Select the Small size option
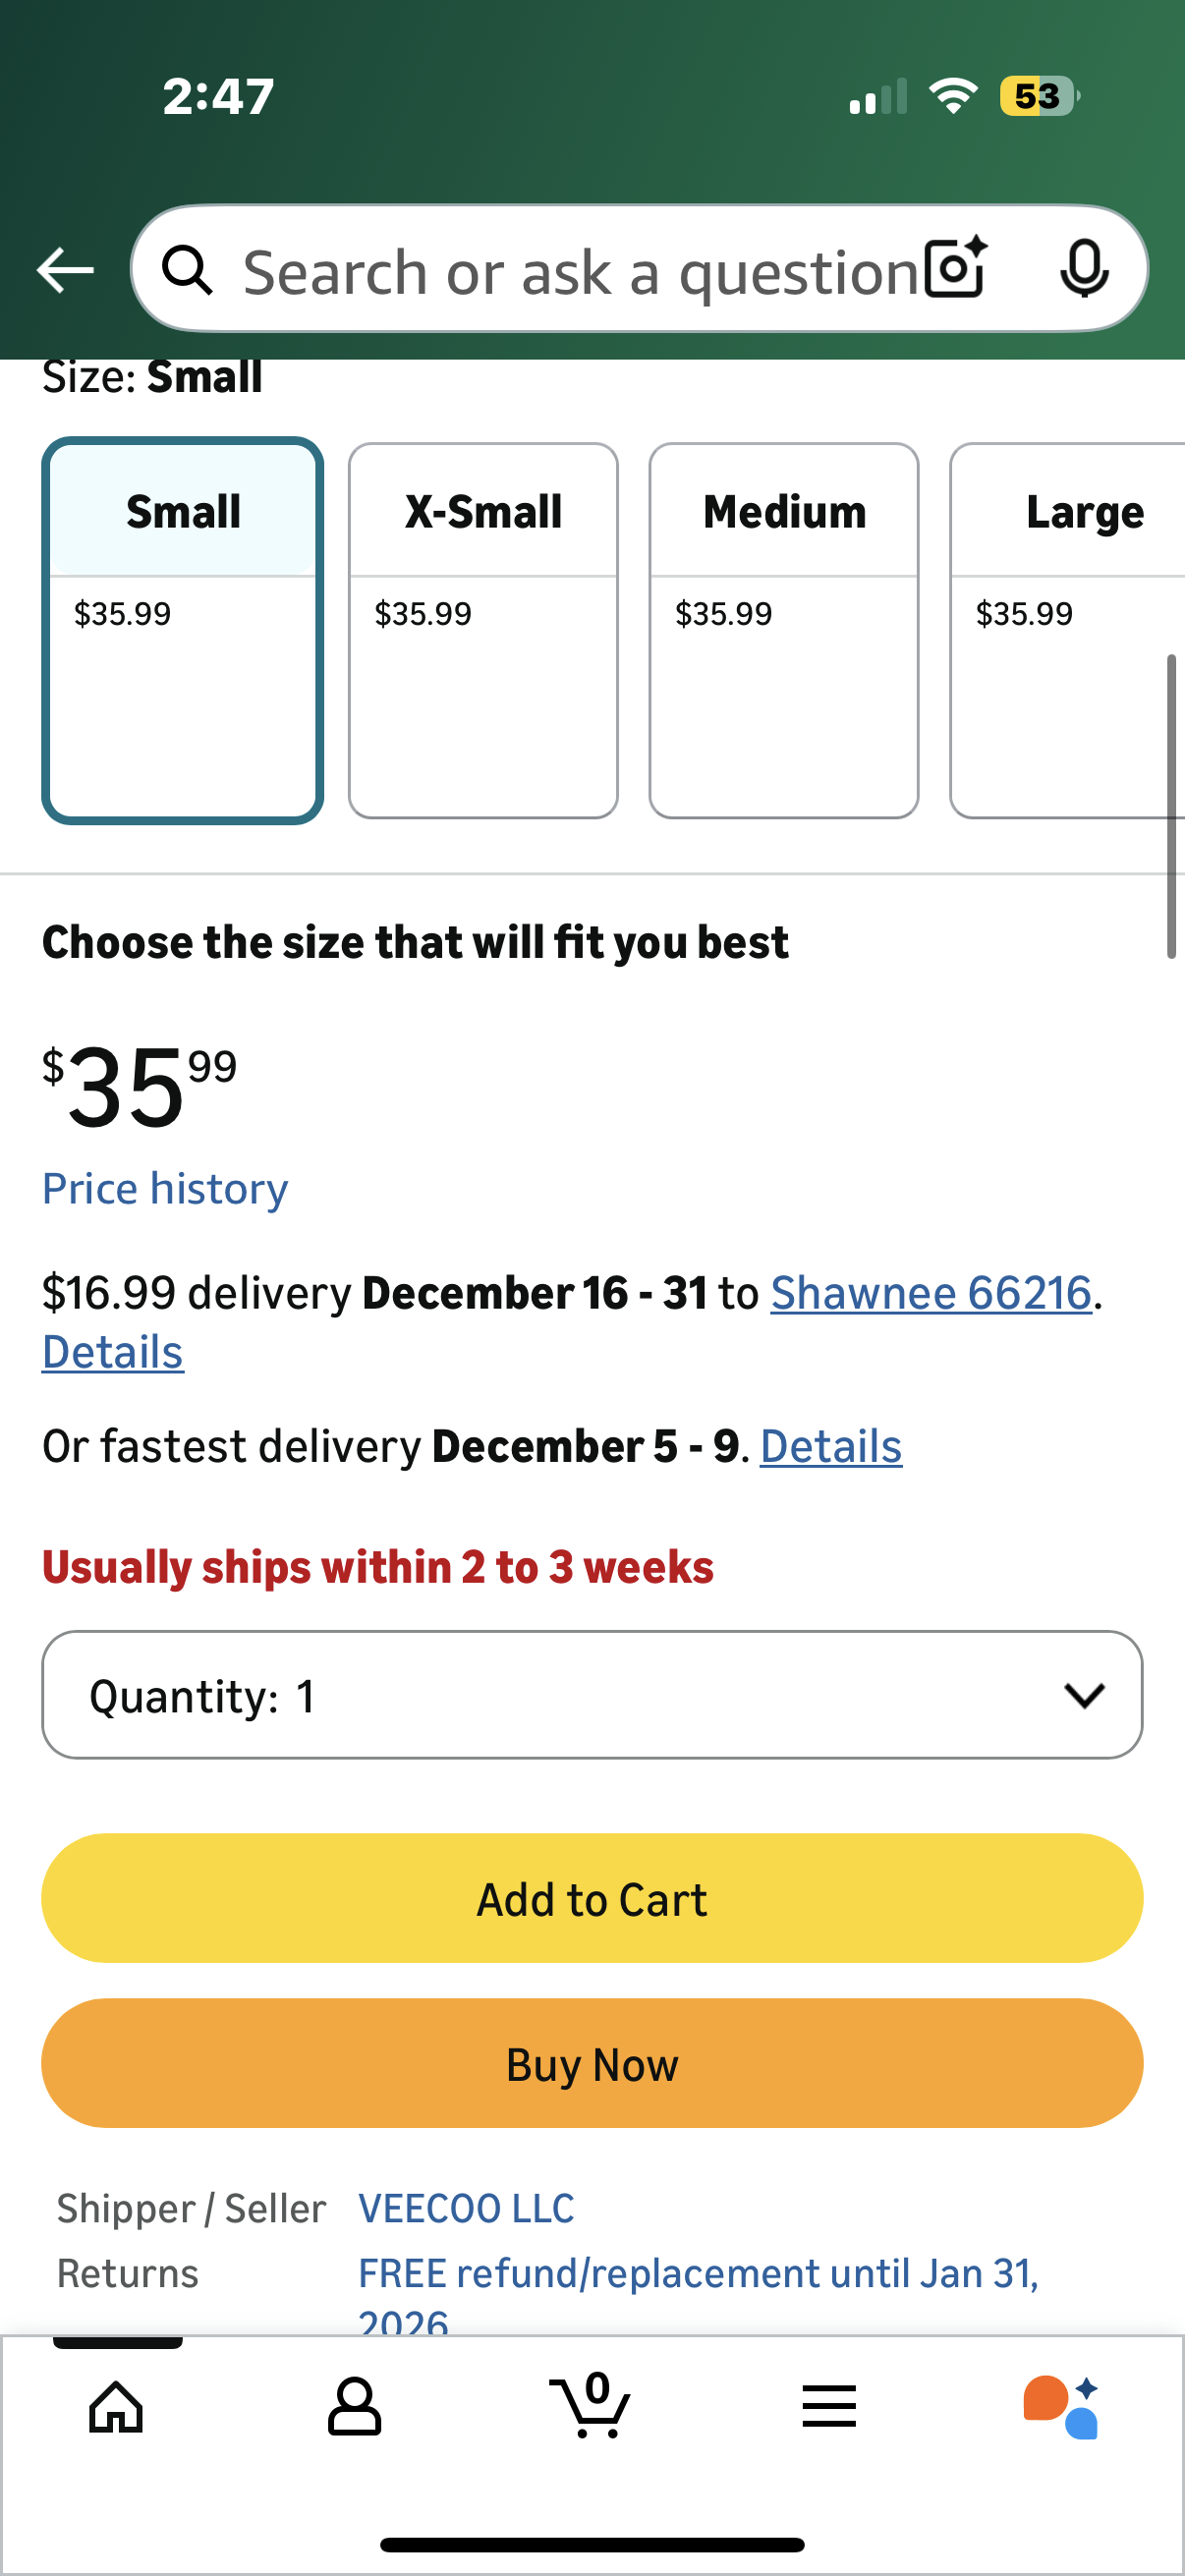The width and height of the screenshot is (1185, 2576). [183, 630]
